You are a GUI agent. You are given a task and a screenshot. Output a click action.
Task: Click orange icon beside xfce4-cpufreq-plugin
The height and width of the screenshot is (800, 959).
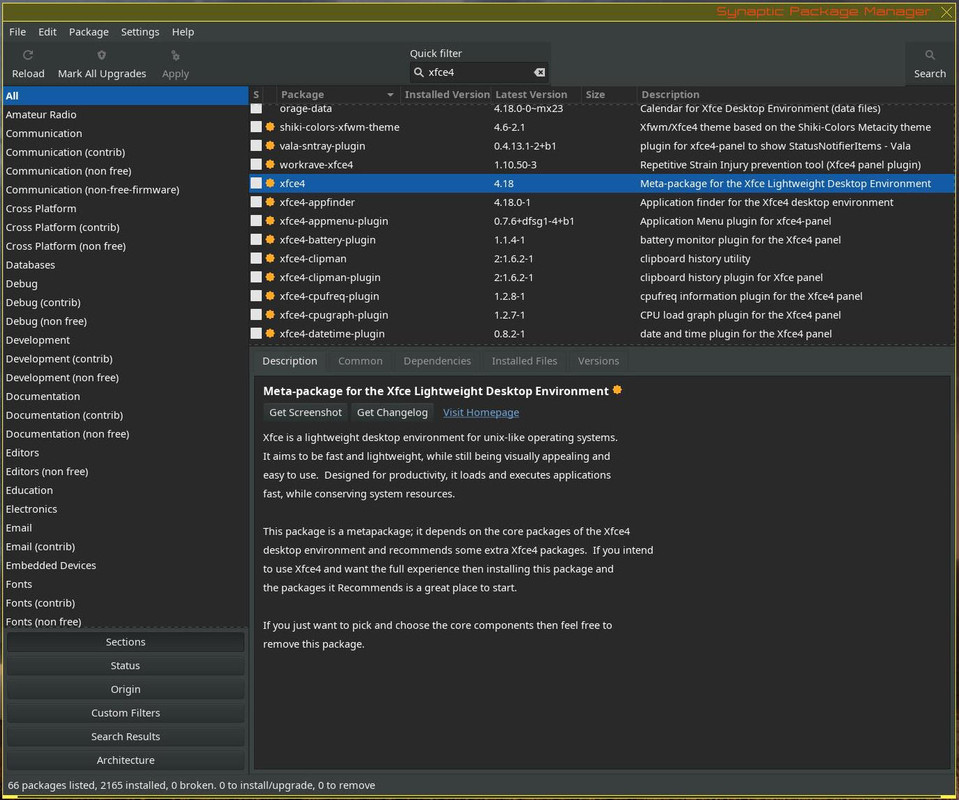click(x=270, y=295)
